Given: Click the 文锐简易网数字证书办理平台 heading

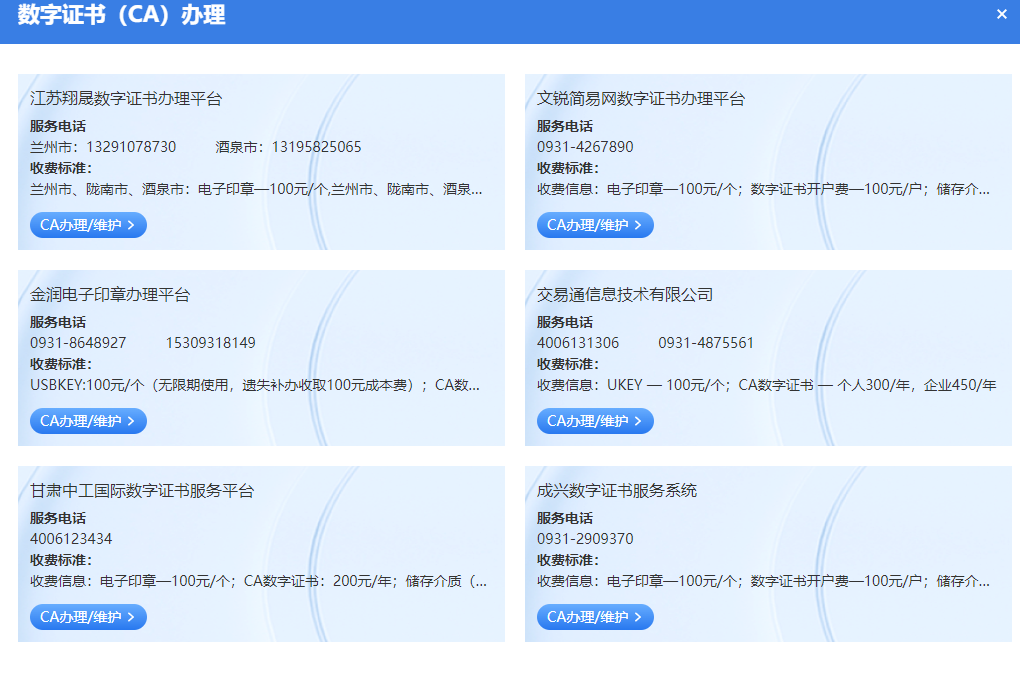Looking at the screenshot, I should (640, 99).
